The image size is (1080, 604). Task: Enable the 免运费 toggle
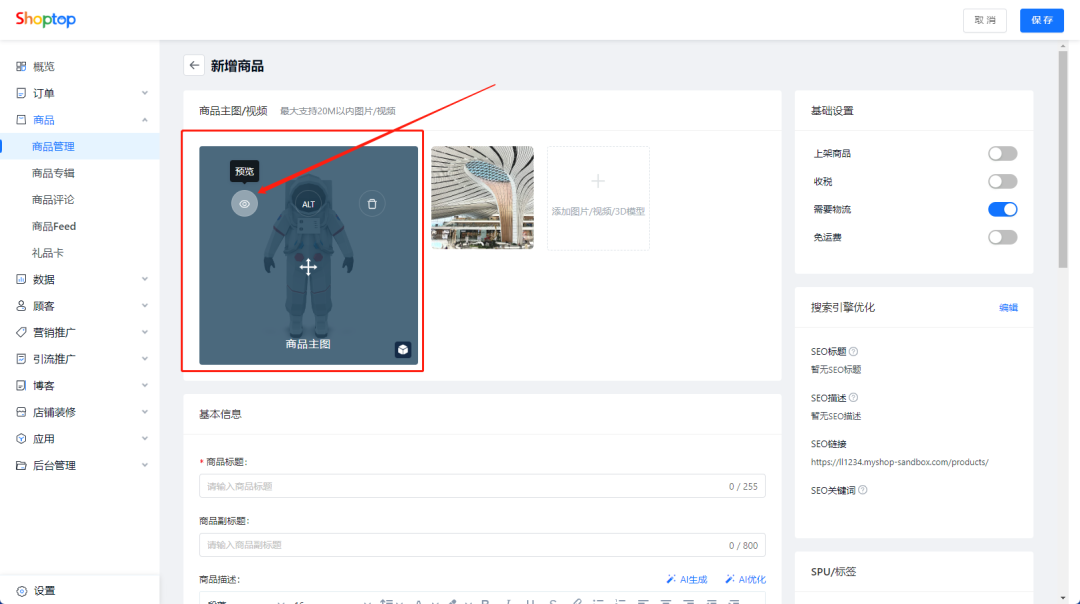click(x=1002, y=237)
